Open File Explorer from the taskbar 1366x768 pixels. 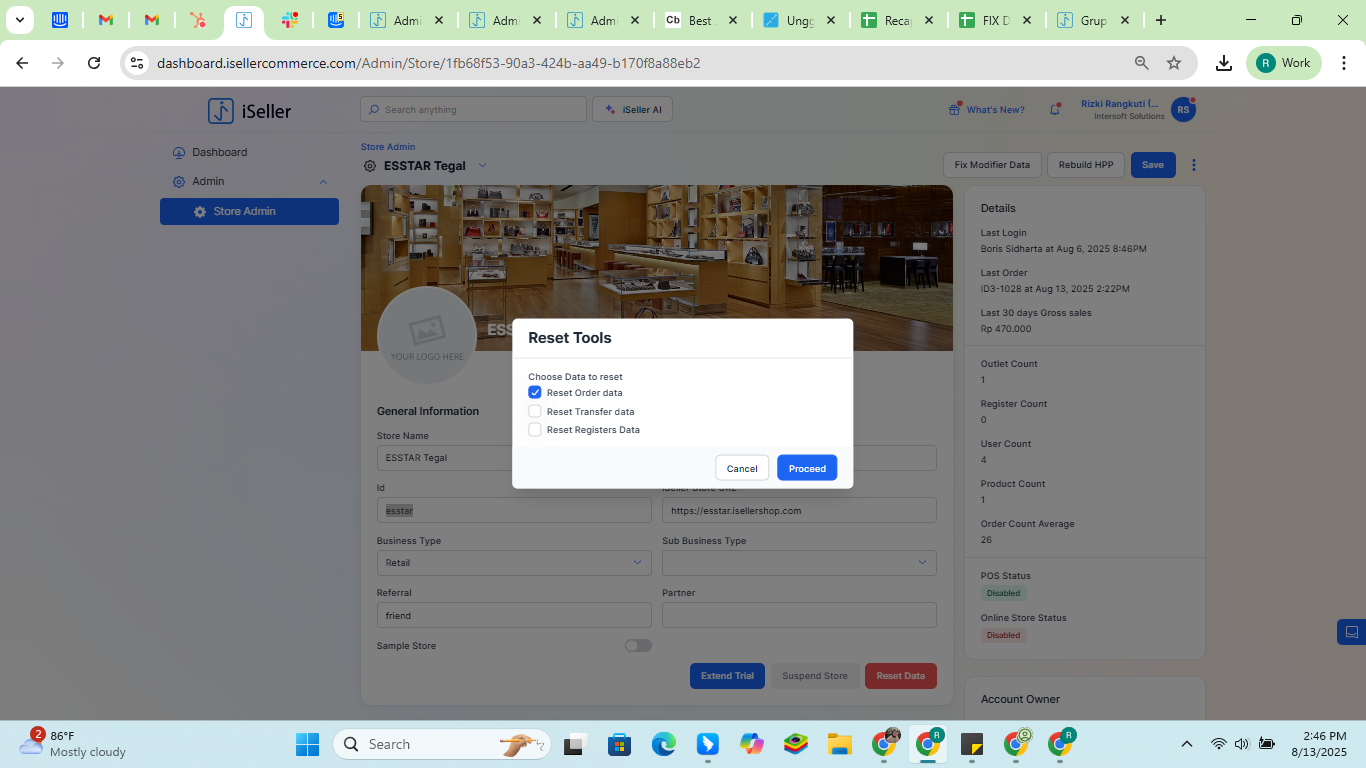(838, 744)
